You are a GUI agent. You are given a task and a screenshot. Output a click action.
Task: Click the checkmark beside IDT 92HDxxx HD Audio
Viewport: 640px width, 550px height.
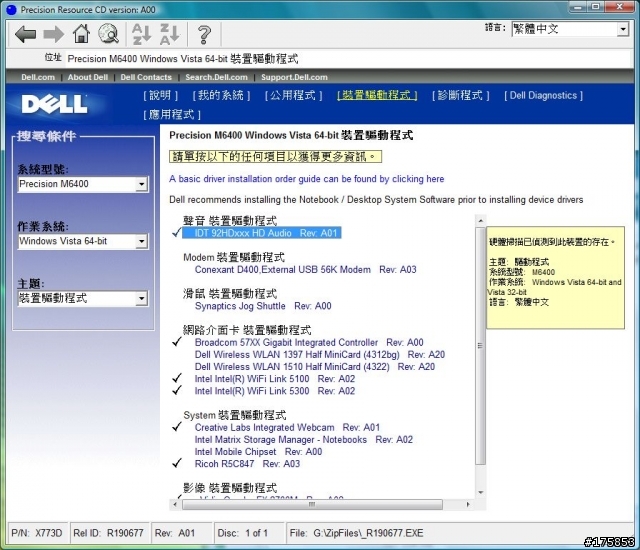[177, 233]
